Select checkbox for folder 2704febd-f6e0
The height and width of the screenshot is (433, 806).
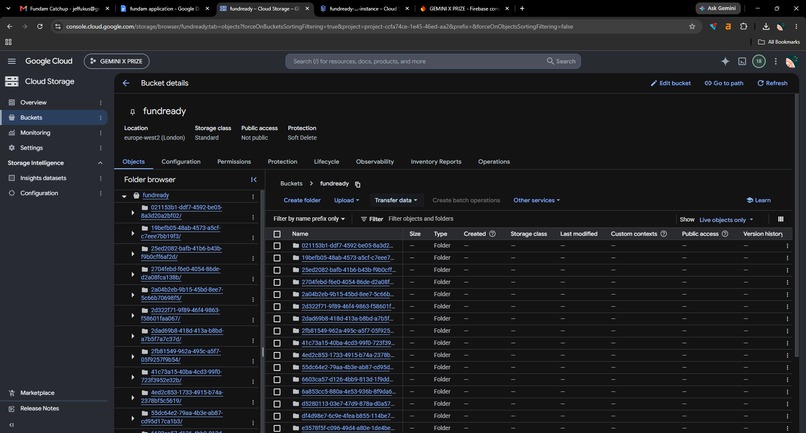pos(277,282)
